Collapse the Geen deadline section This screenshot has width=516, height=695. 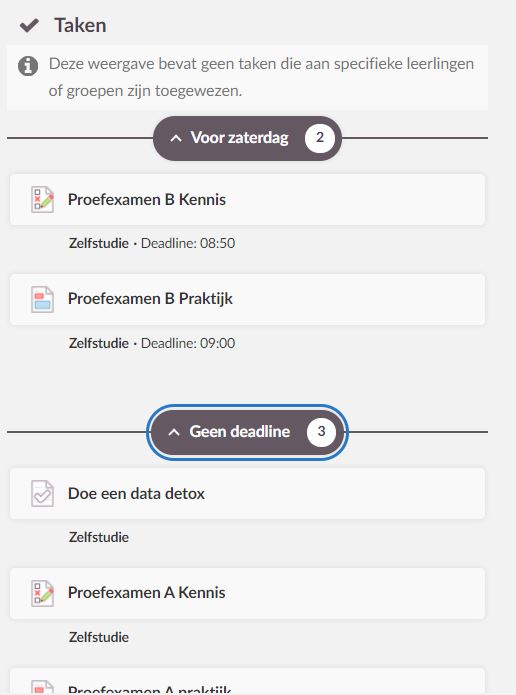247,432
